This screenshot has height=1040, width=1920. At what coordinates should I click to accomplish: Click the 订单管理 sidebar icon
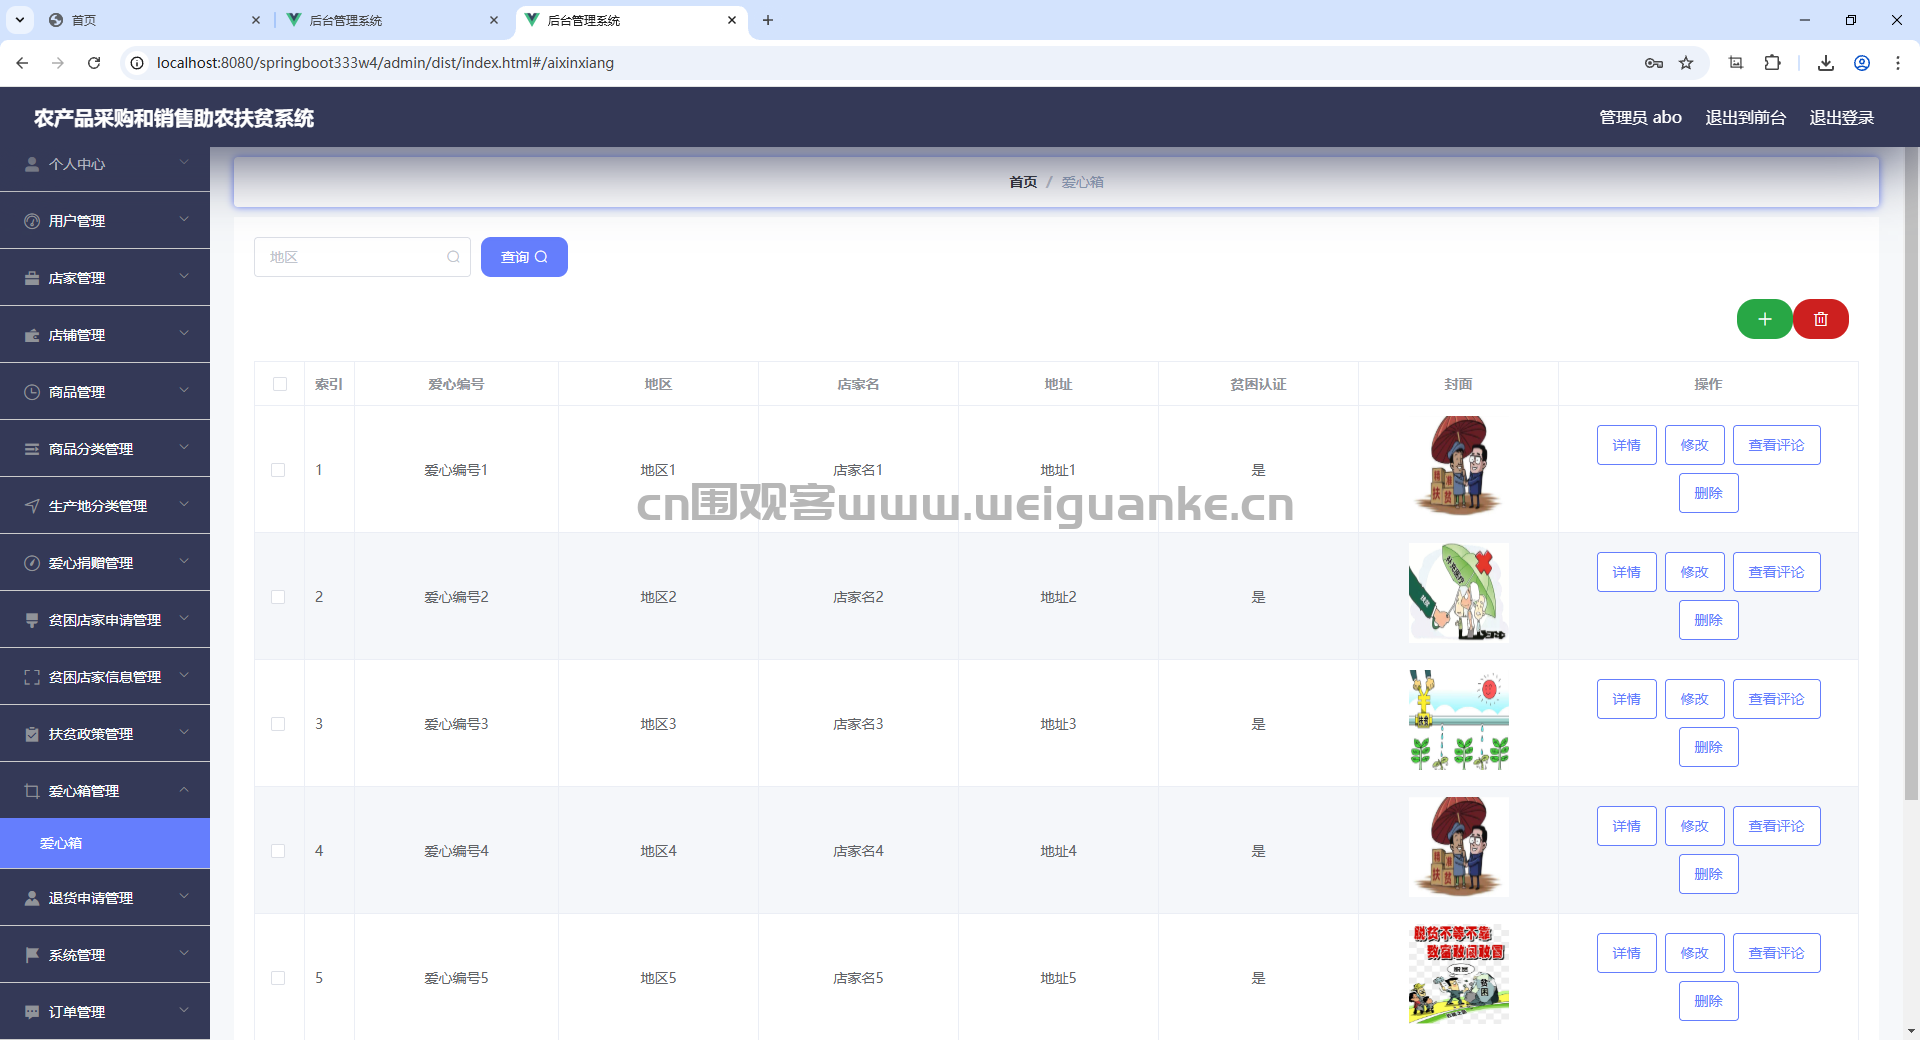pyautogui.click(x=32, y=1012)
